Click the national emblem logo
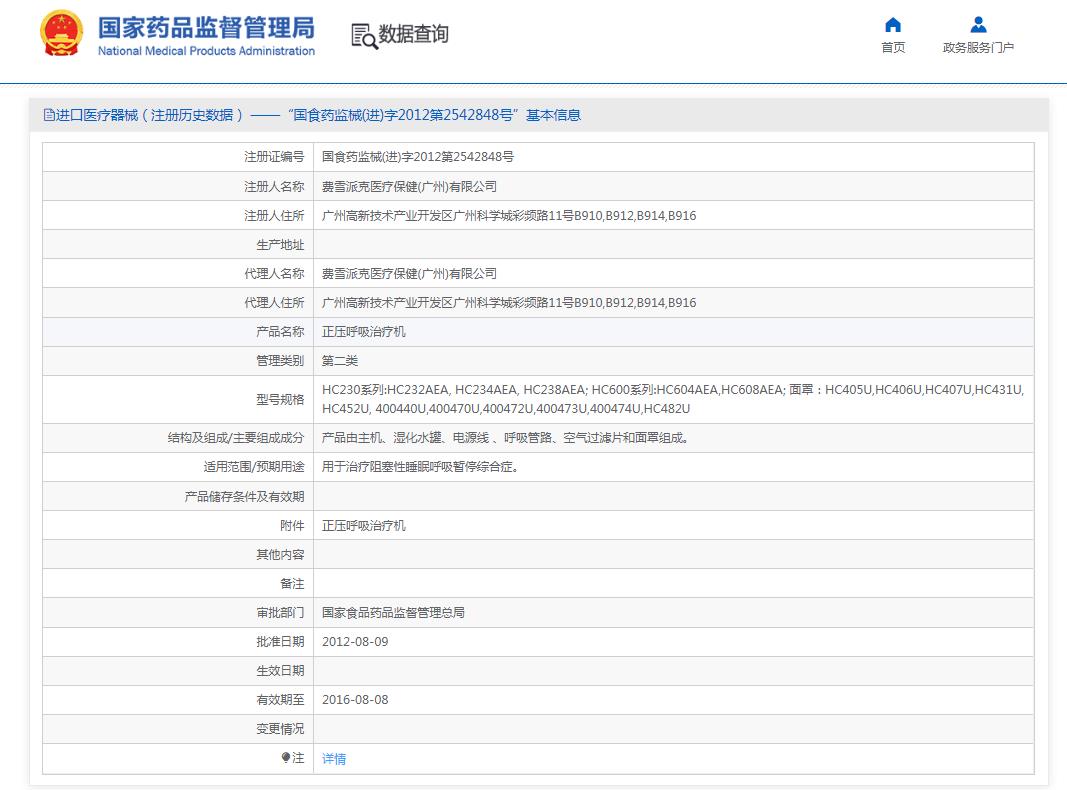The height and width of the screenshot is (790, 1067). tap(62, 35)
